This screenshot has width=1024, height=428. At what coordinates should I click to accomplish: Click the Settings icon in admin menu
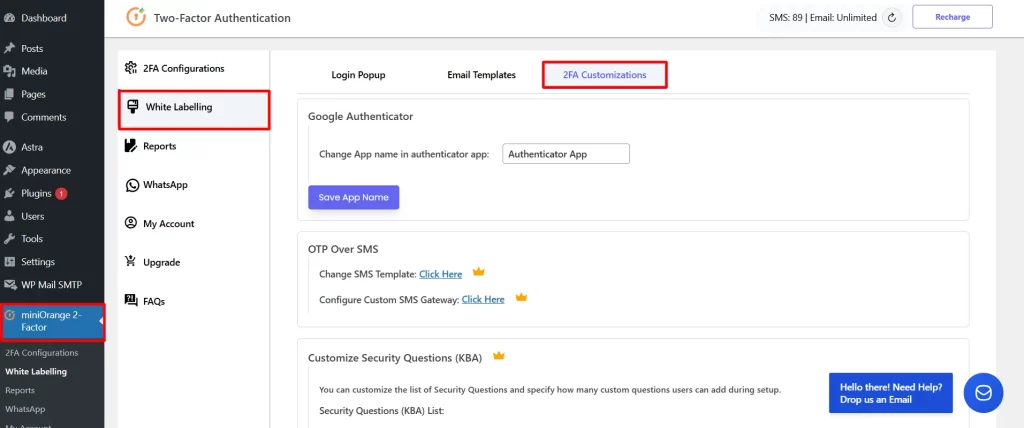[x=9, y=262]
